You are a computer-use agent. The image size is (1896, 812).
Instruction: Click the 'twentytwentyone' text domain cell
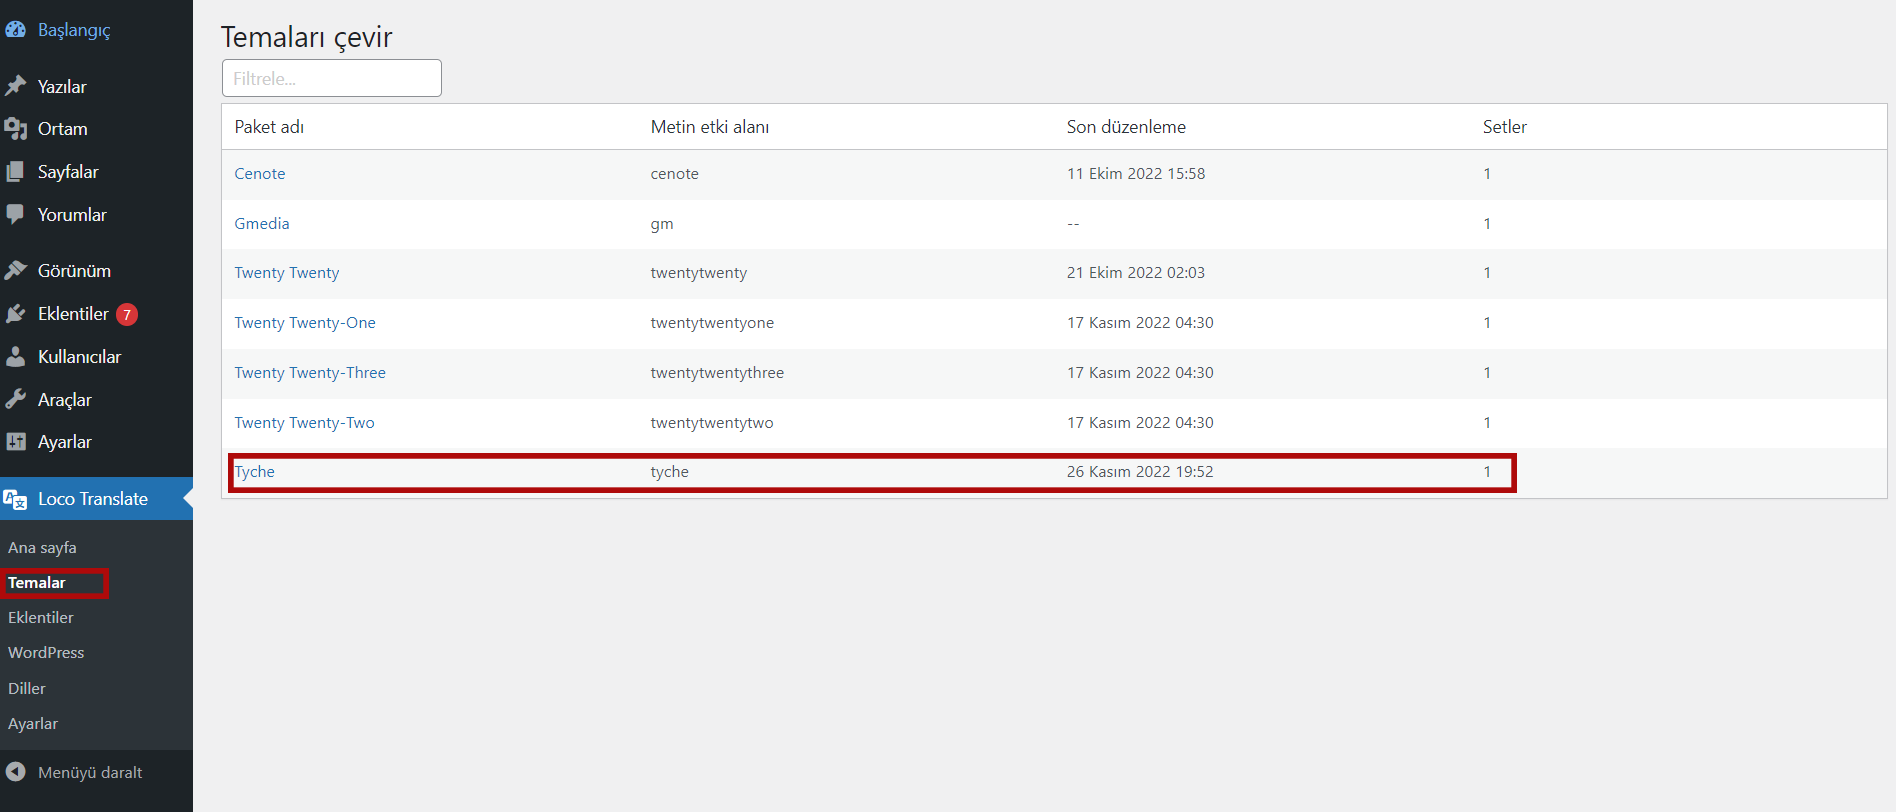click(712, 323)
